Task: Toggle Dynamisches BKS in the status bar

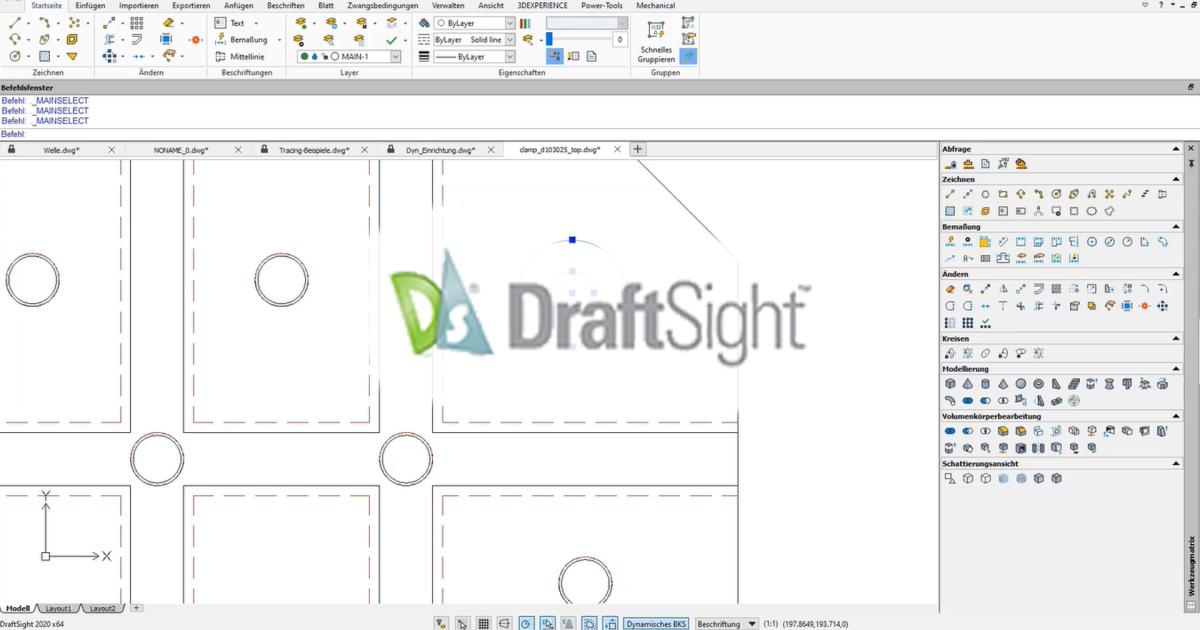Action: point(657,622)
